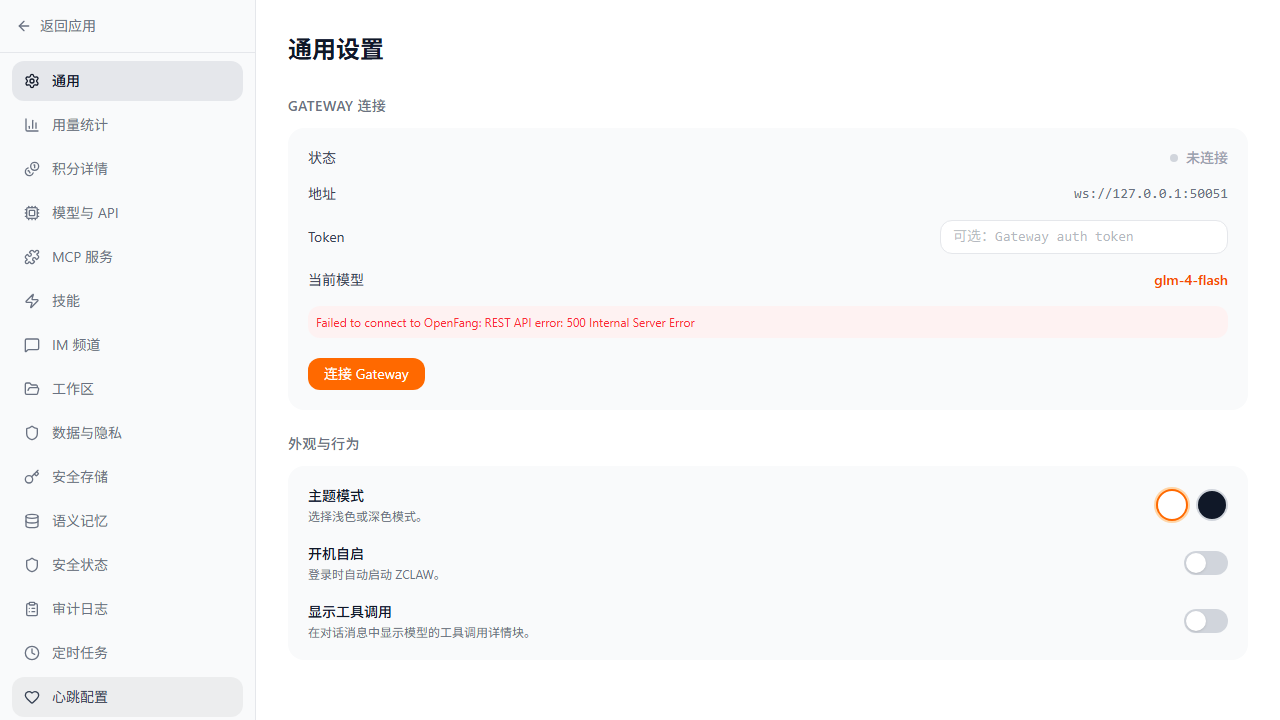Click the folder icon for 工作区
The height and width of the screenshot is (720, 1280).
[x=32, y=389]
